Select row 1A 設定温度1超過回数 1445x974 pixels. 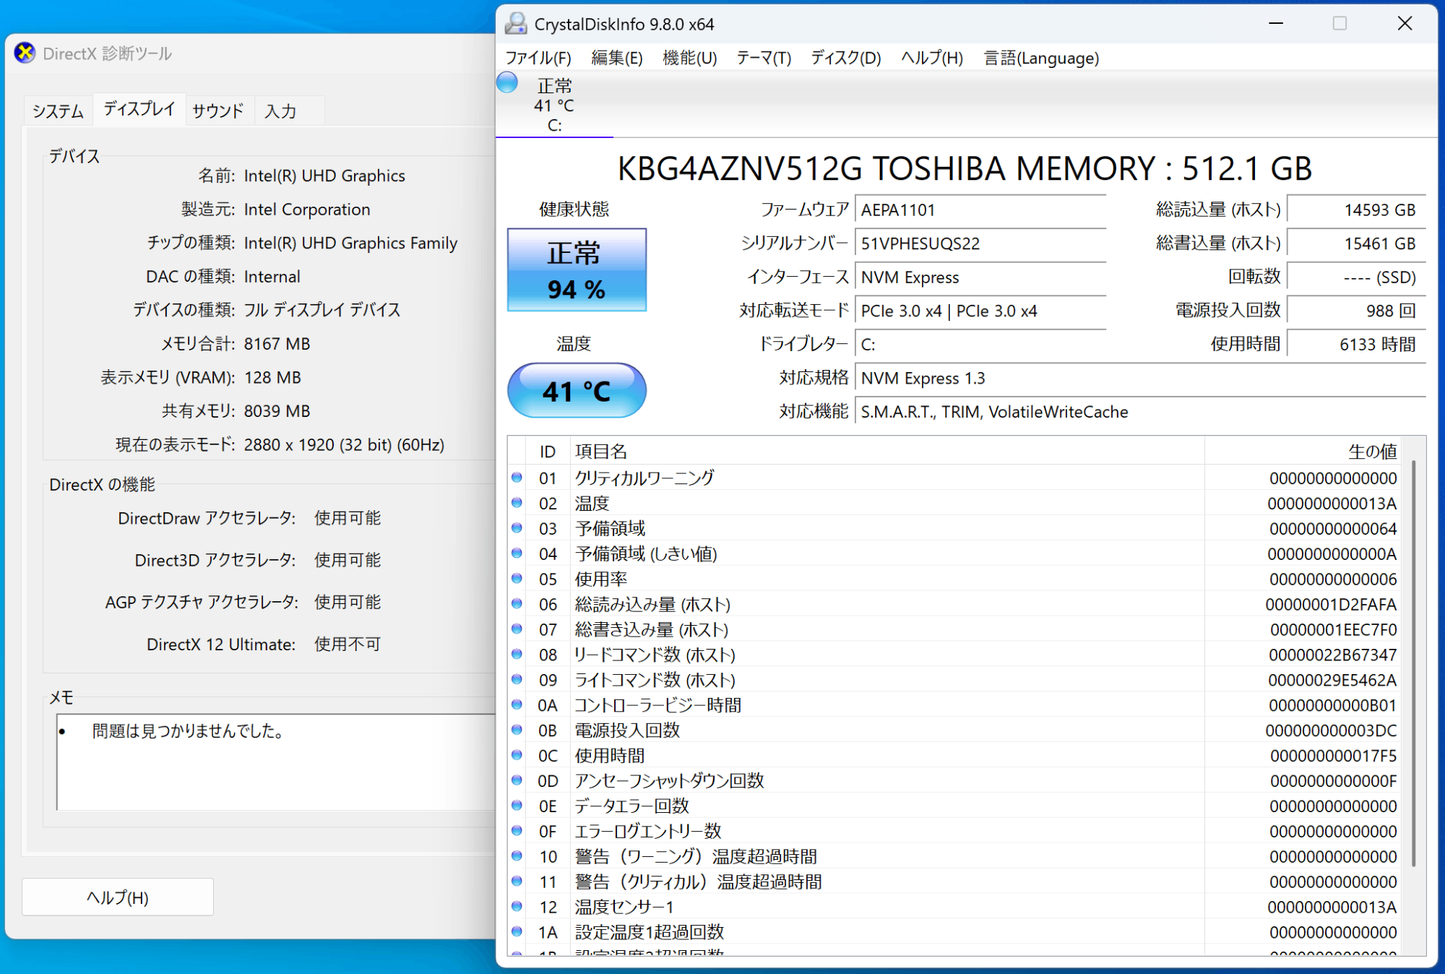956,931
